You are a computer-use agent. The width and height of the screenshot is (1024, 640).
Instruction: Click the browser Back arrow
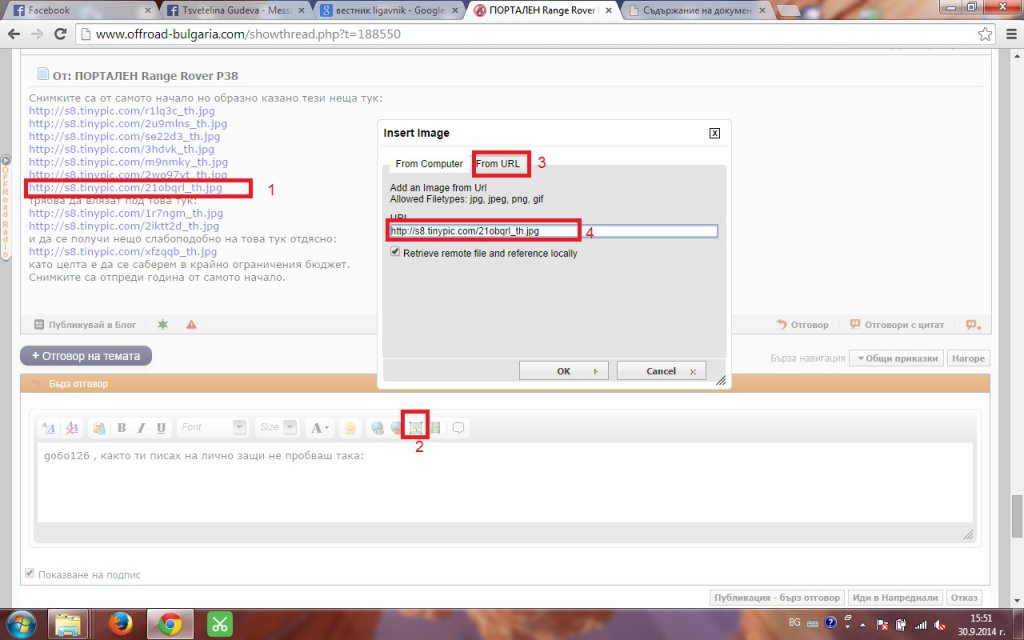click(x=14, y=34)
